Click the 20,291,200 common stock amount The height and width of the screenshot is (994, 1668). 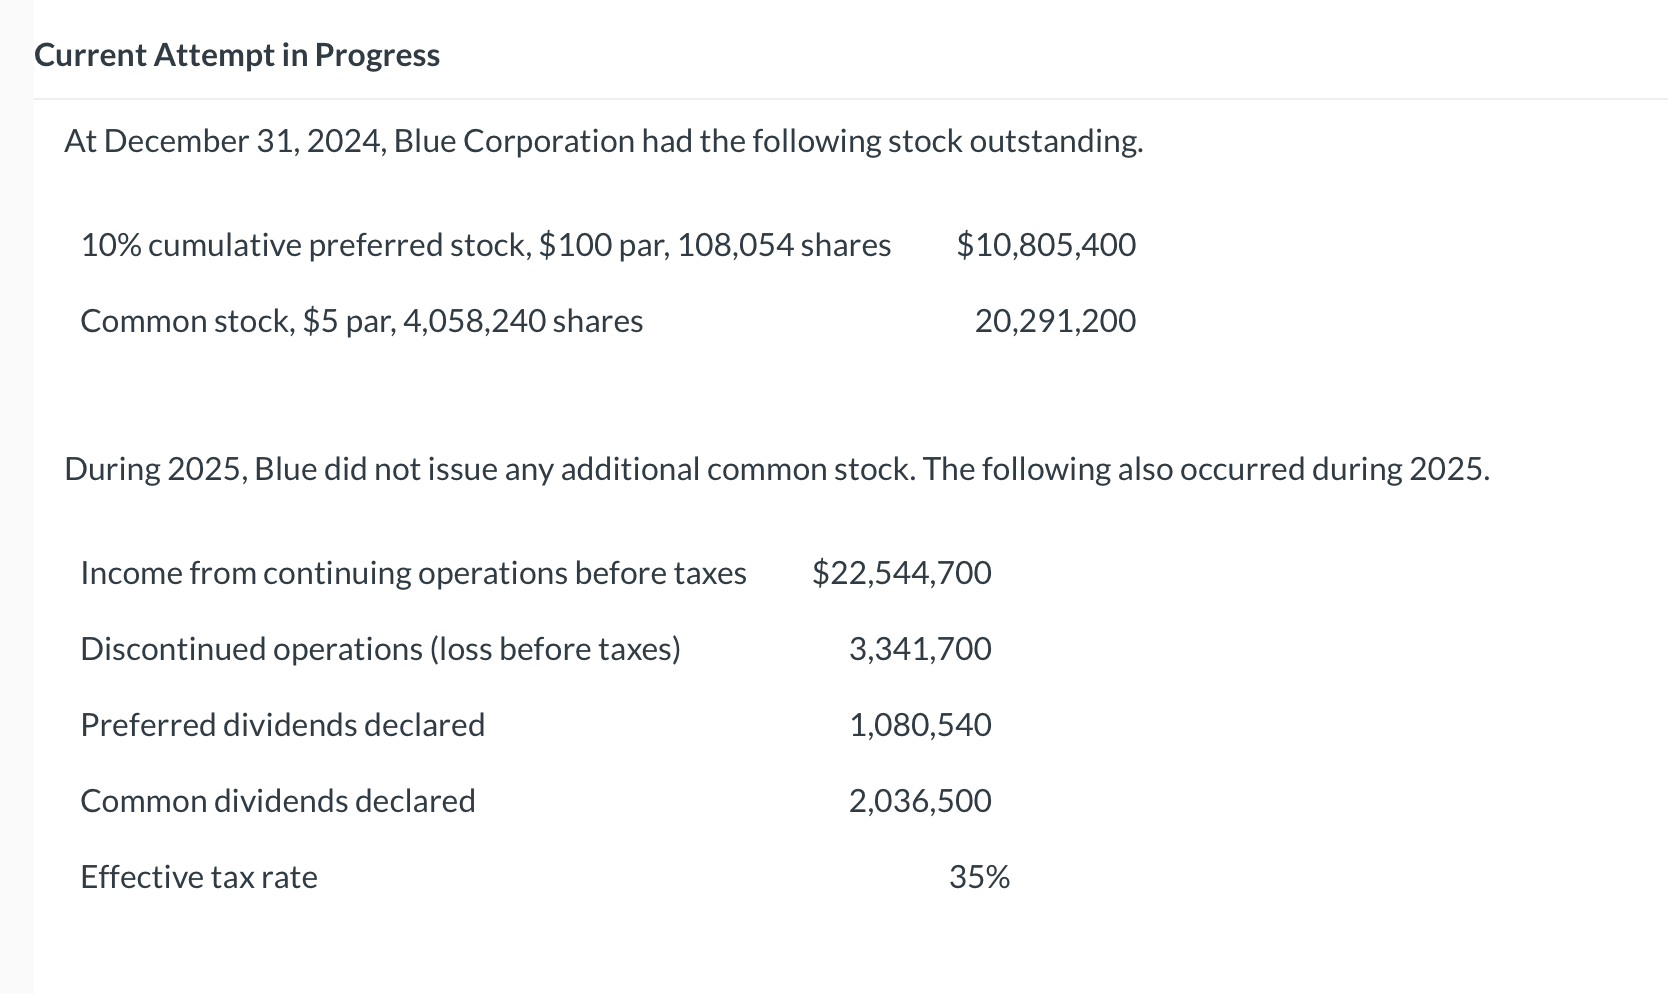1055,321
